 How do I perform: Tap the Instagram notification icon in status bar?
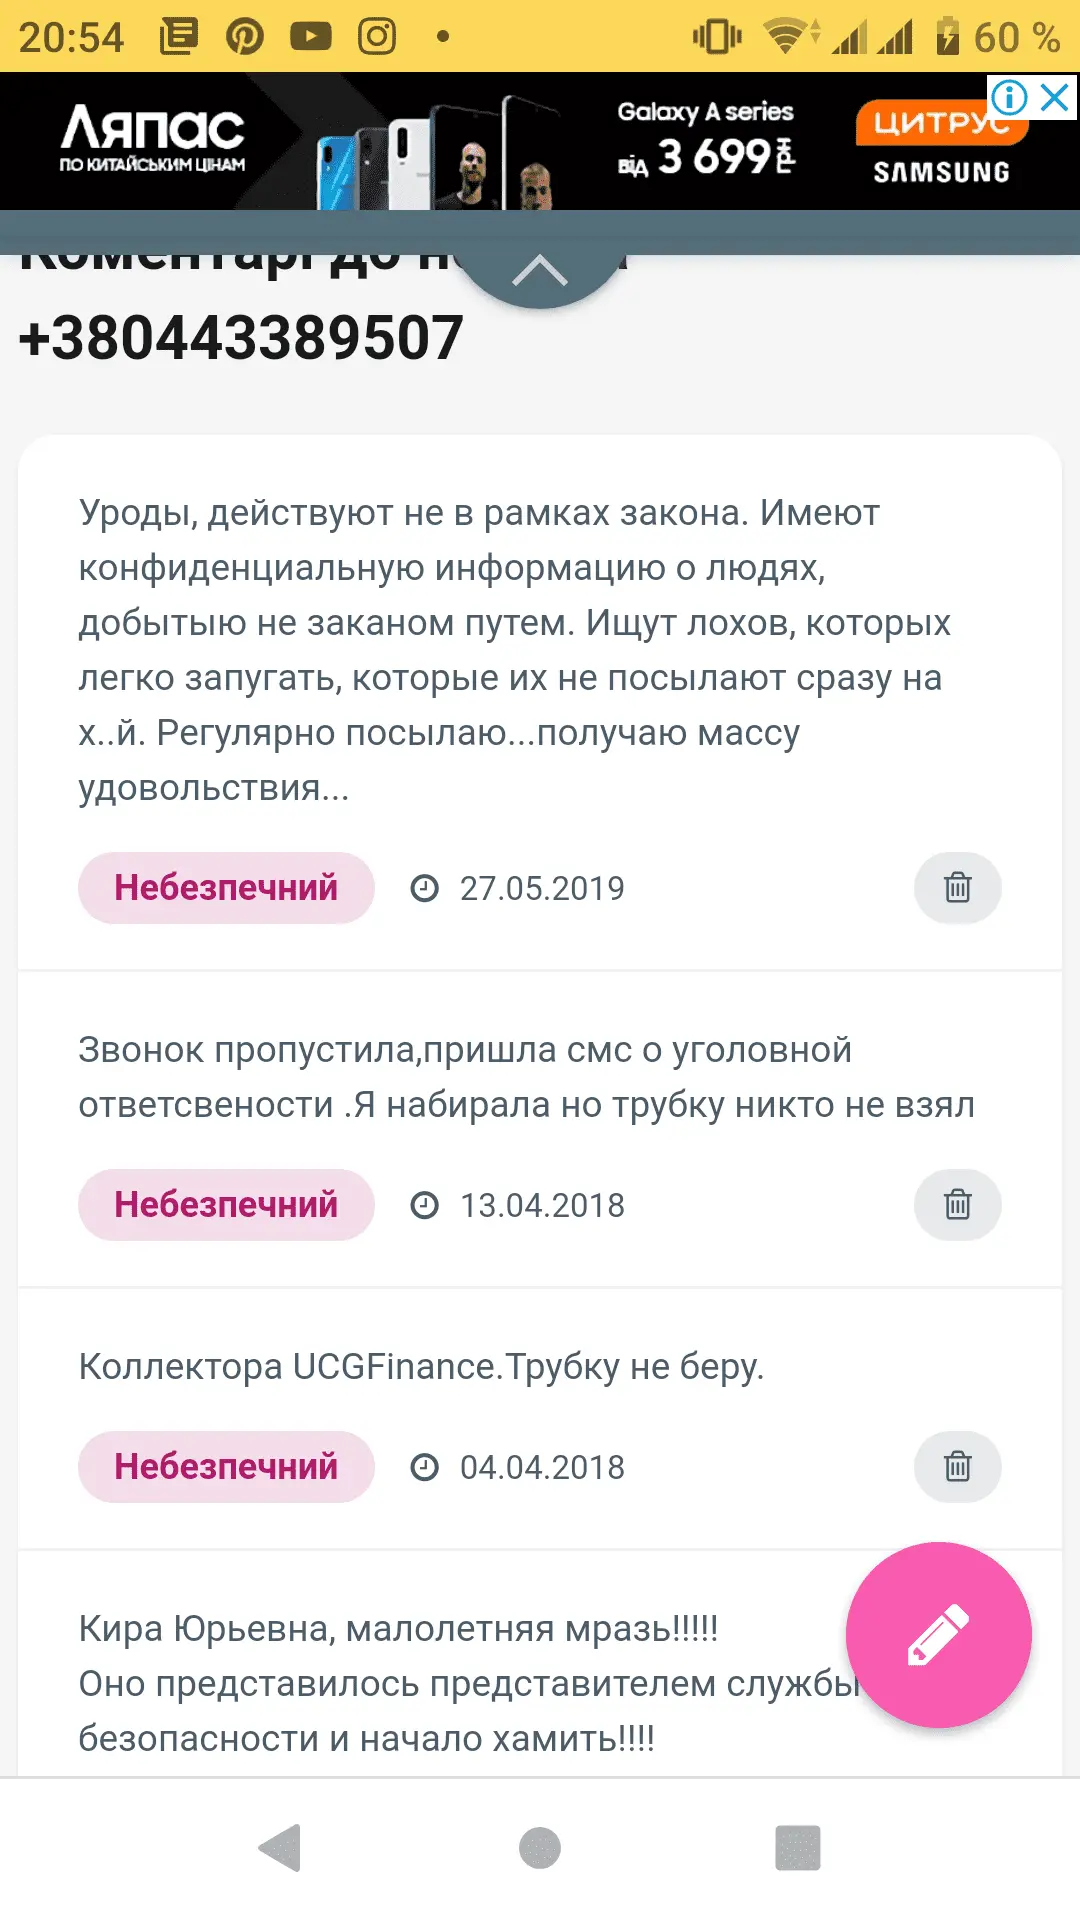[377, 37]
